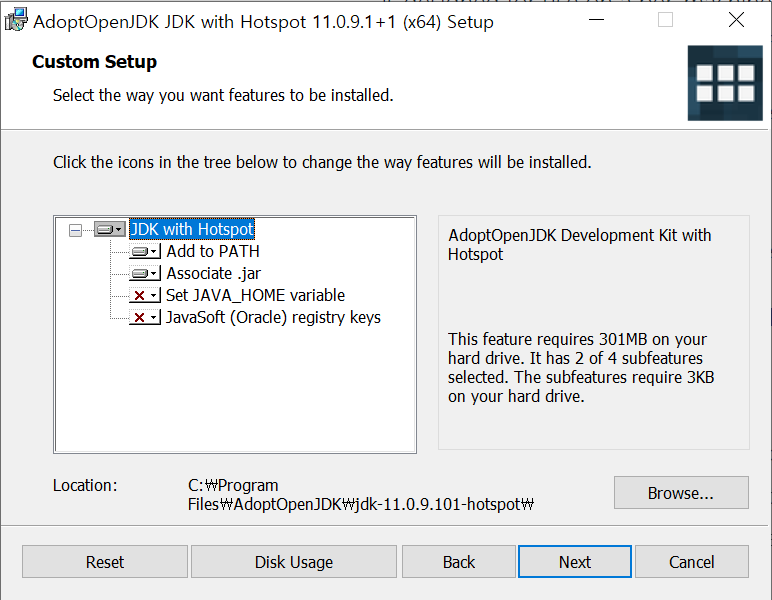Open Add to PATH feature install dropdown
The height and width of the screenshot is (600, 772).
pyautogui.click(x=145, y=252)
